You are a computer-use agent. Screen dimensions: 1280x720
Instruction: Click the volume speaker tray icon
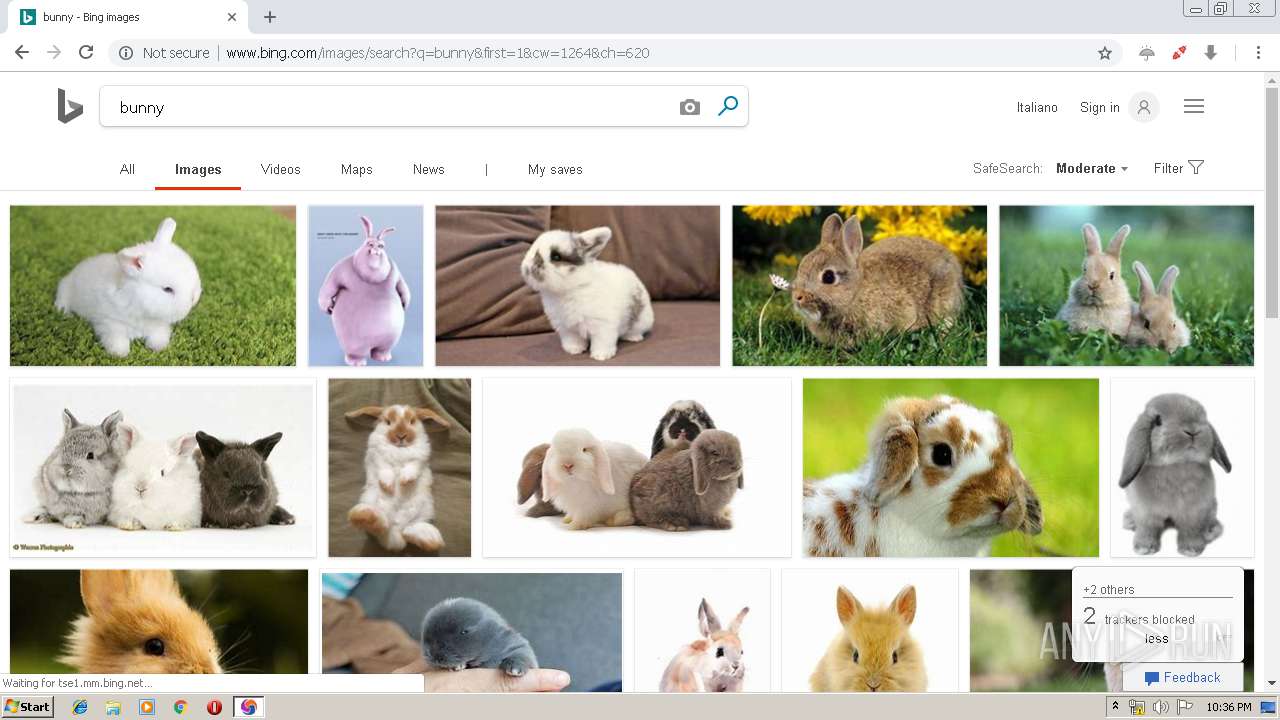tap(1160, 707)
